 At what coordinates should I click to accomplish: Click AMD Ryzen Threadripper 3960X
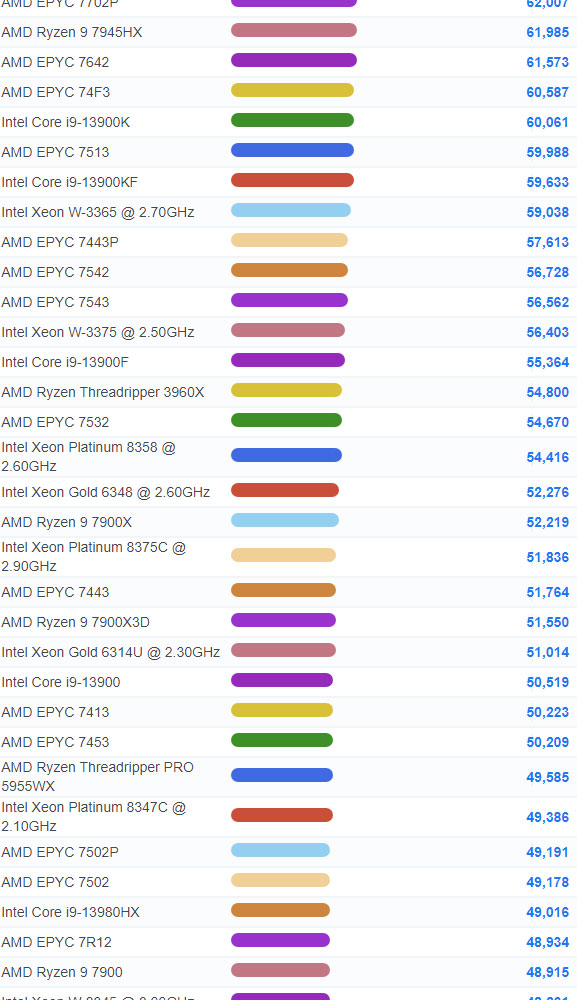click(103, 392)
